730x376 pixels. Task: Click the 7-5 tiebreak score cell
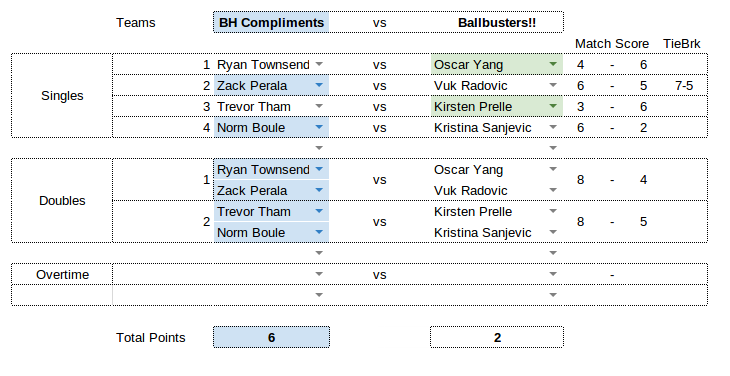coord(683,86)
